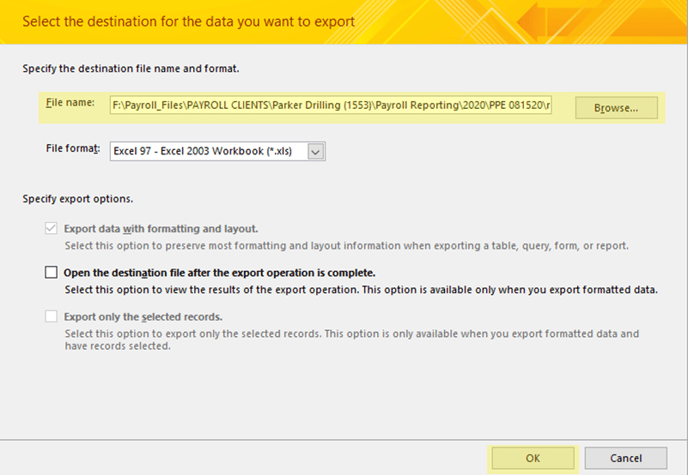Click description about viewing the export operation results
688x475 pixels.
click(360, 290)
